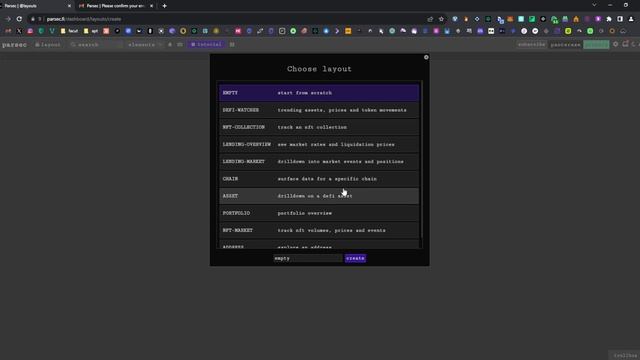Reload the current page
This screenshot has width=640, height=360.
[19, 19]
